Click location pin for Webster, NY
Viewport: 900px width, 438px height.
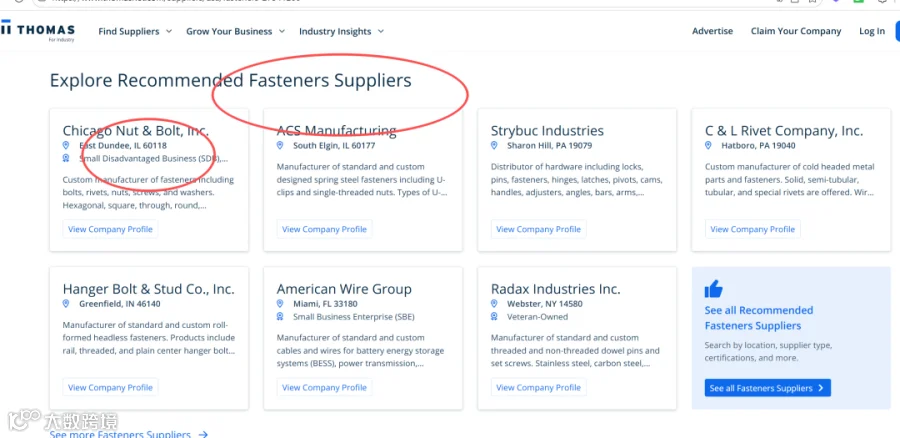click(494, 304)
